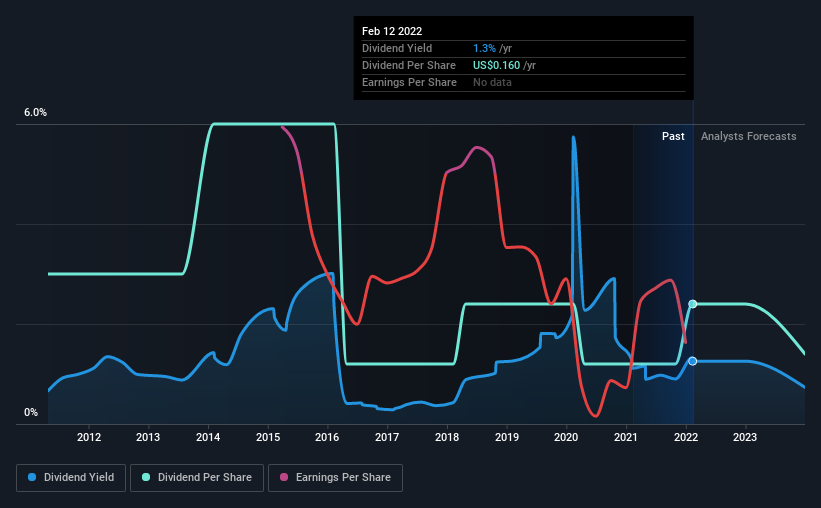Click the US$0.160 dividend per share value
Viewport: 821px width, 508px height.
496,65
